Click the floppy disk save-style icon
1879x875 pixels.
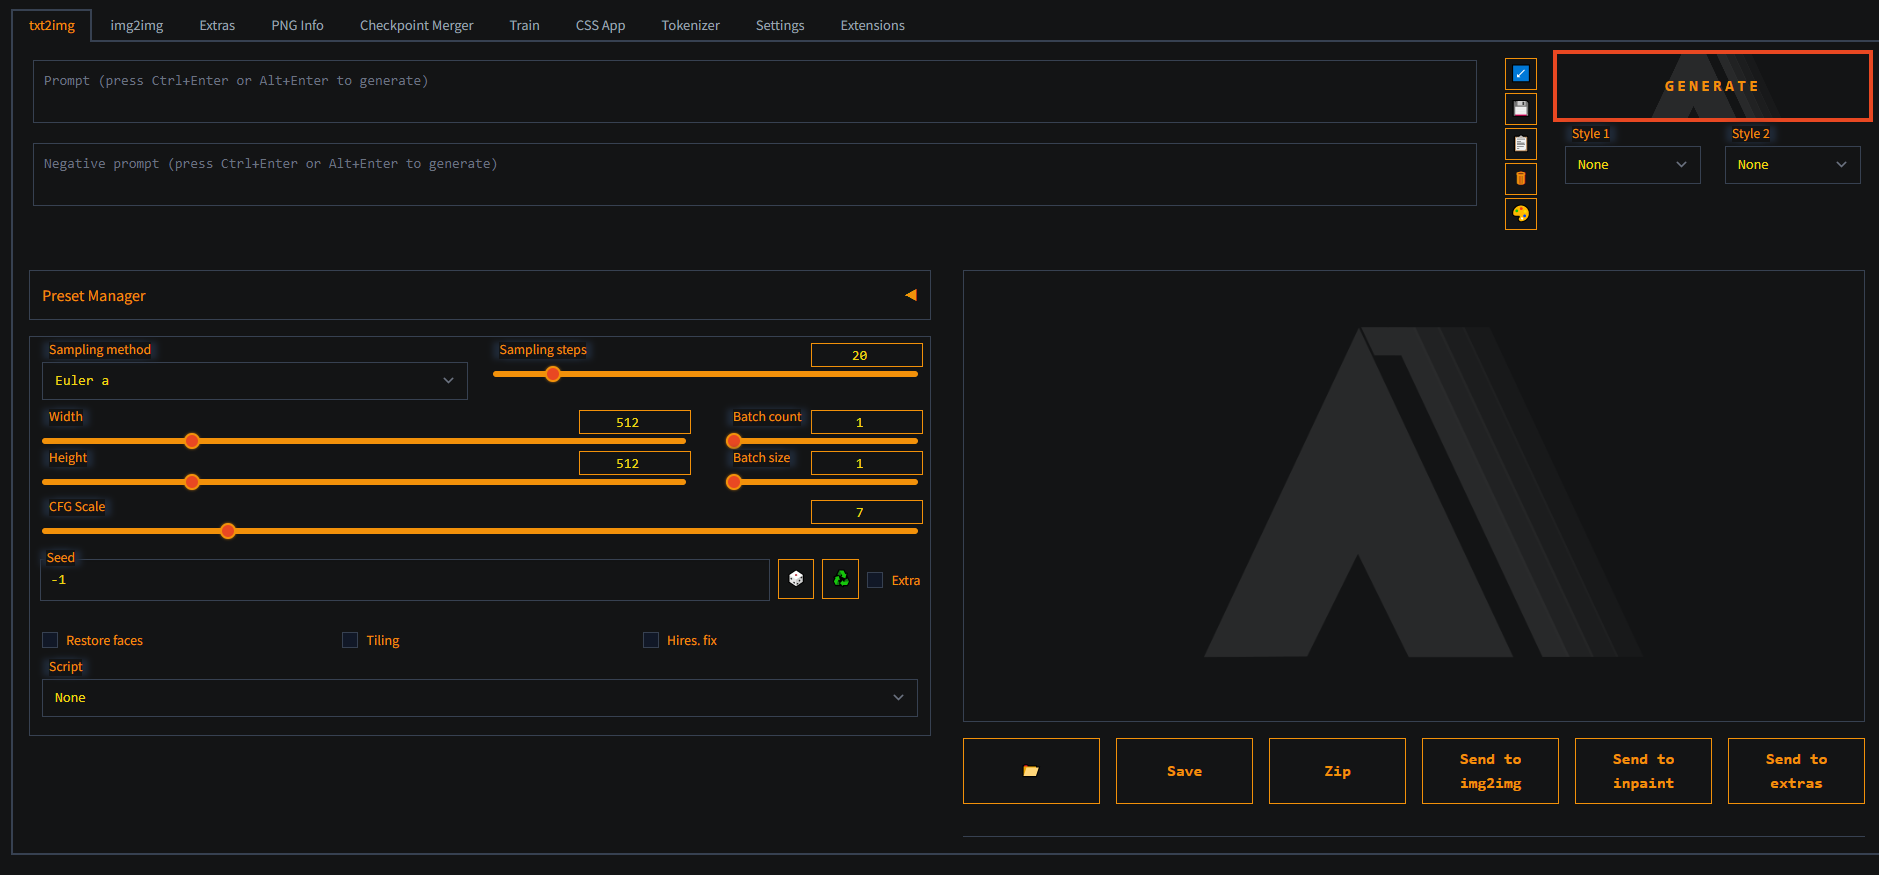pyautogui.click(x=1520, y=108)
